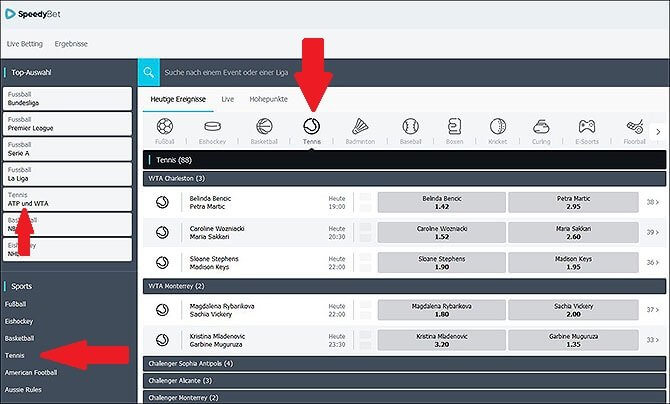Switch to Heutige Ereignisse tab
Viewport: 670px width, 404px height.
coord(178,99)
